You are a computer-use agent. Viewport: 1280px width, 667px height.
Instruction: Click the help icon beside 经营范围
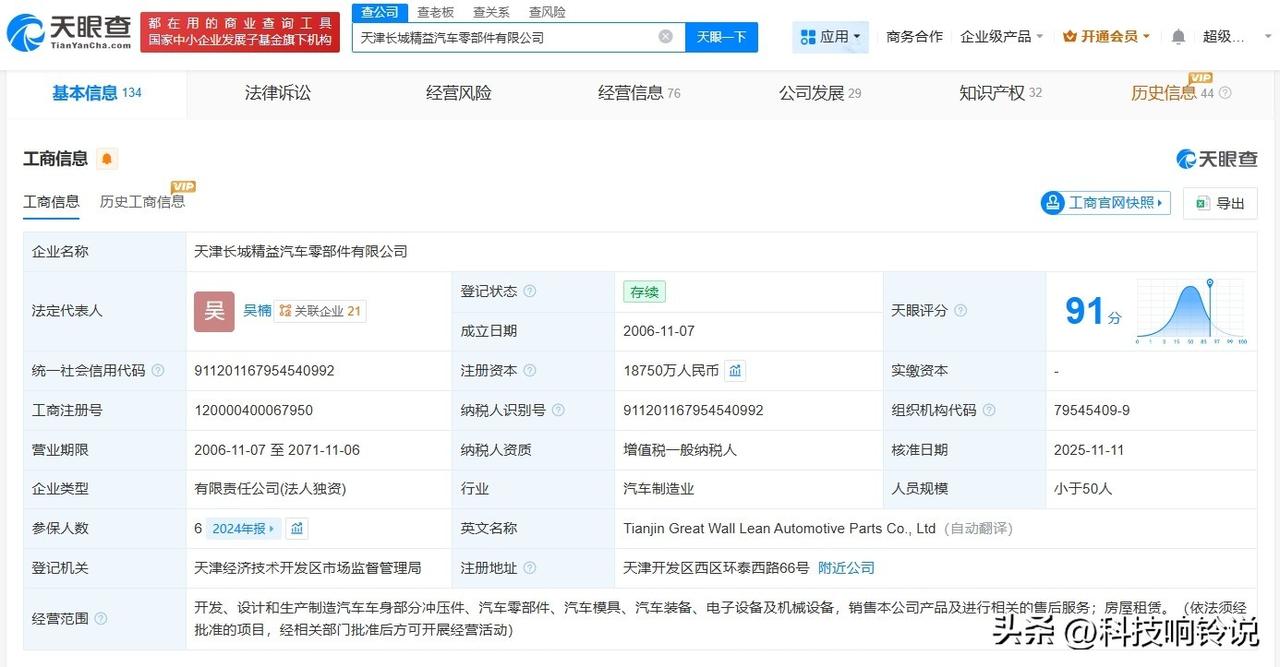[100, 619]
